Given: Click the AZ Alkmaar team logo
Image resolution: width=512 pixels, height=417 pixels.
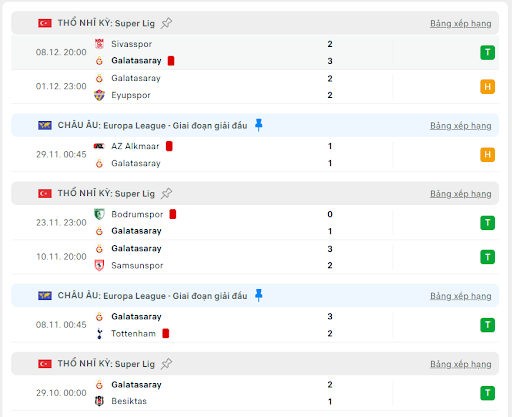Looking at the screenshot, I should [x=99, y=146].
